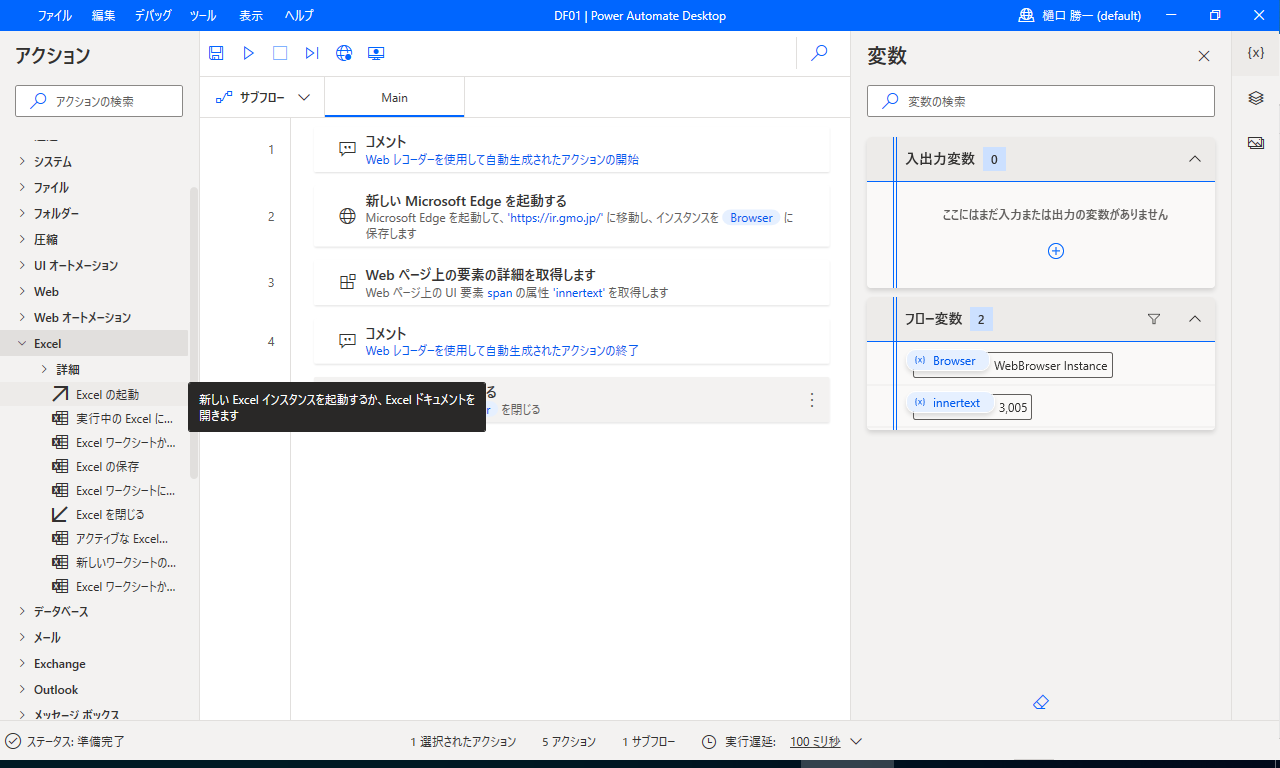Viewport: 1280px width, 768px height.
Task: Toggle the variables pane {x} icon
Action: click(1256, 53)
